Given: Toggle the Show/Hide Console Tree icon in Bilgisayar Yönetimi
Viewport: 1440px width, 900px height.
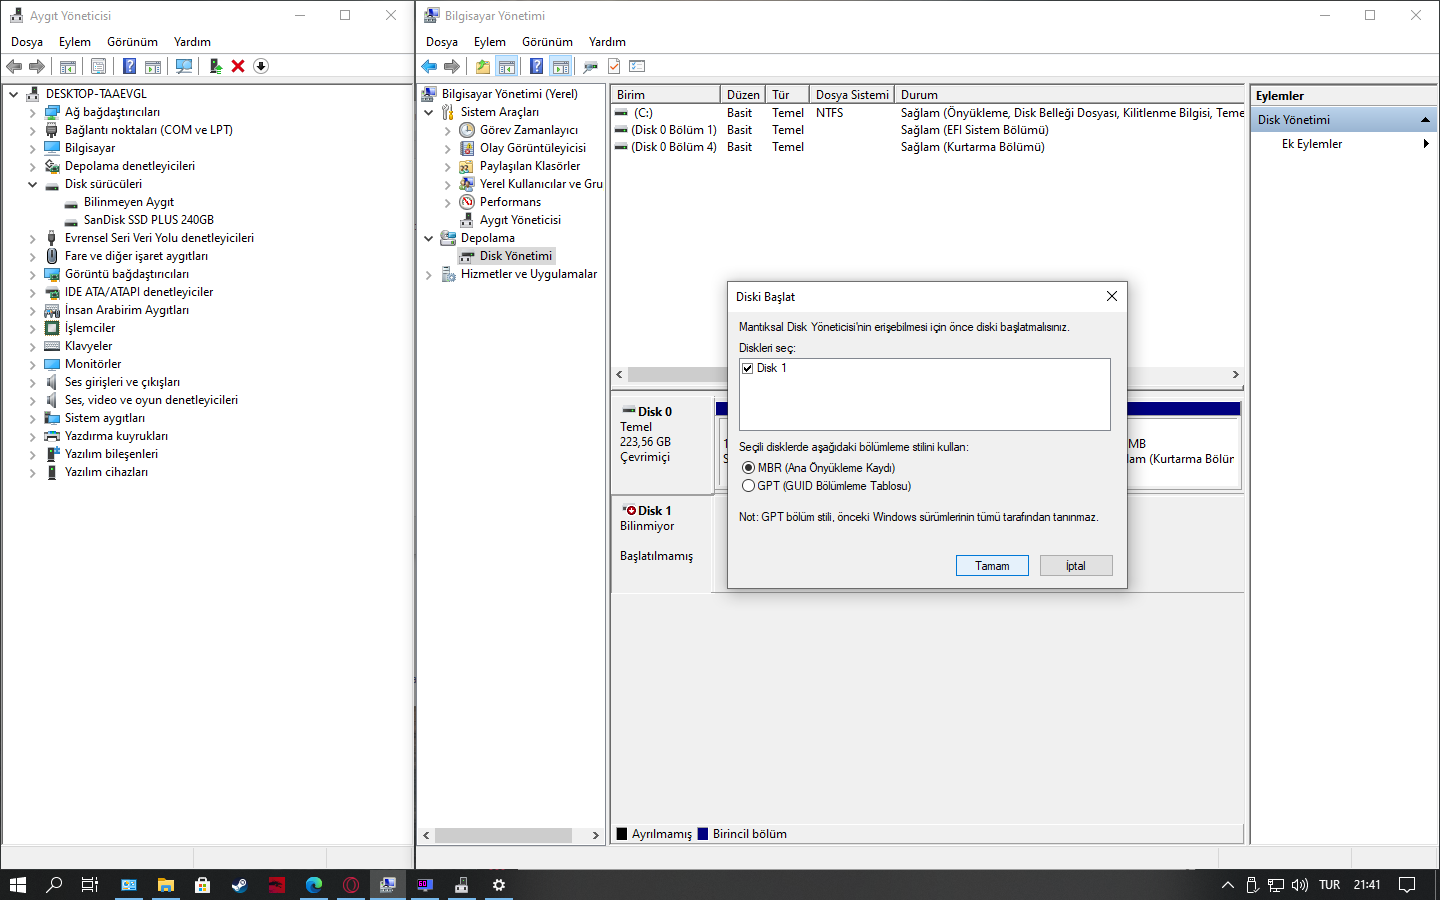Looking at the screenshot, I should [507, 66].
